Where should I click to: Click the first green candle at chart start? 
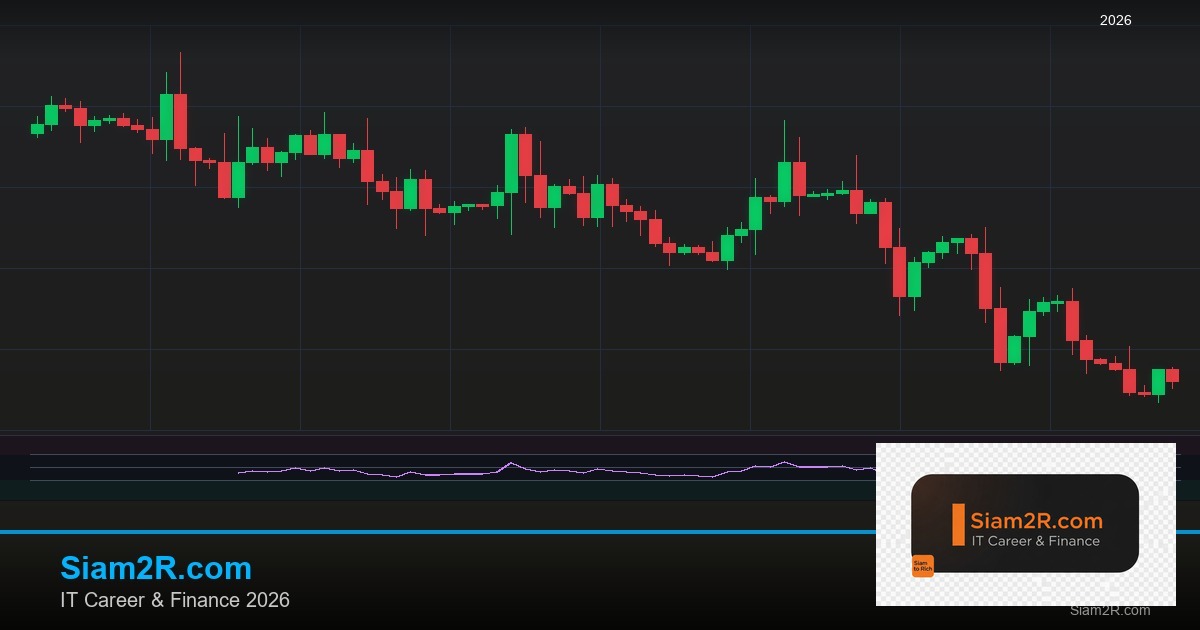(37, 128)
